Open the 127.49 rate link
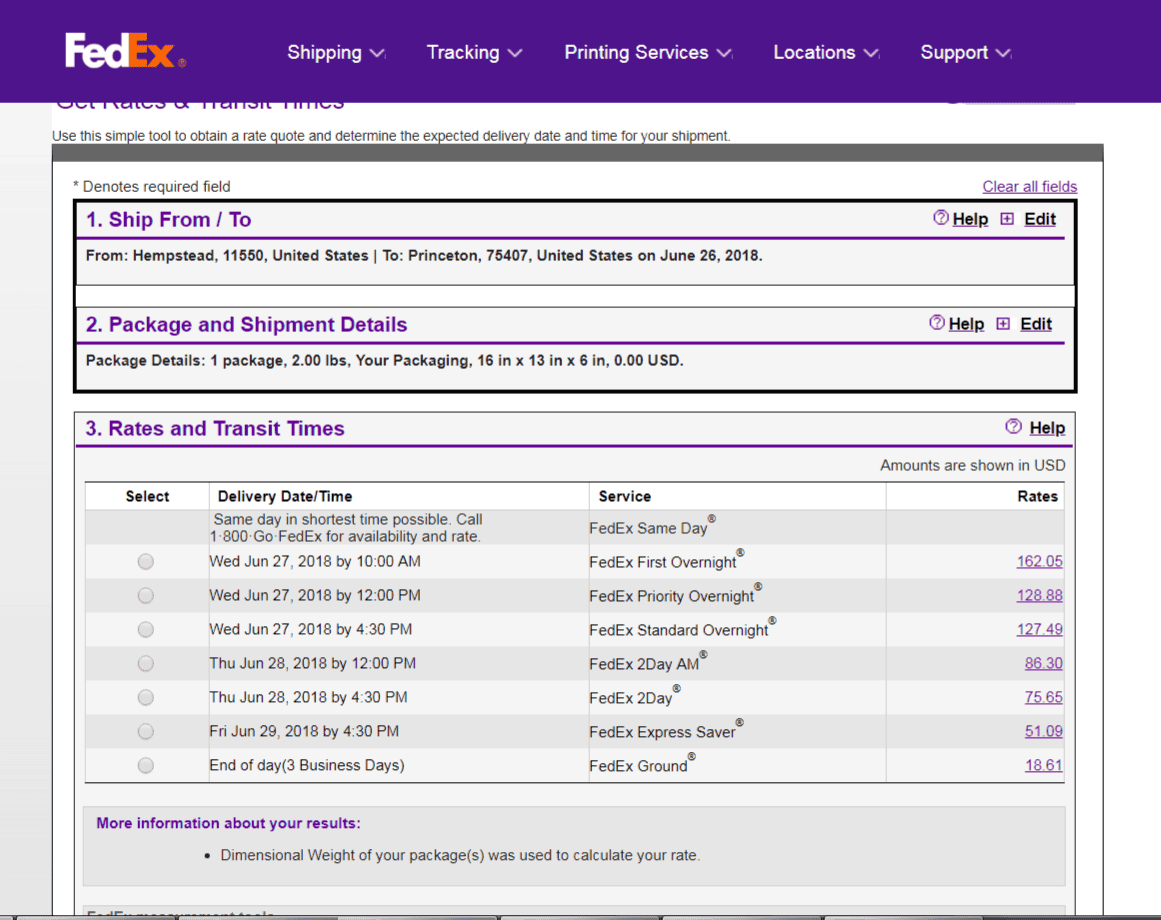This screenshot has width=1161, height=920. [1040, 629]
